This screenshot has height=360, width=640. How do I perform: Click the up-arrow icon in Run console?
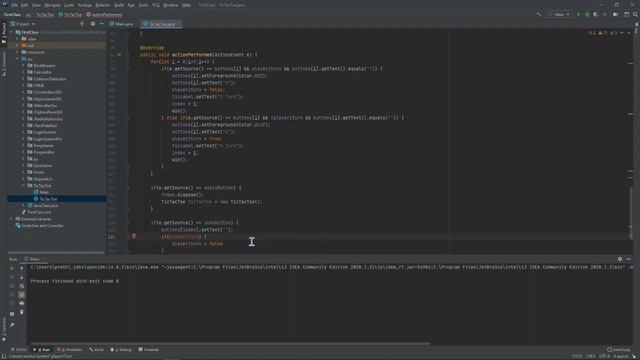22,269
